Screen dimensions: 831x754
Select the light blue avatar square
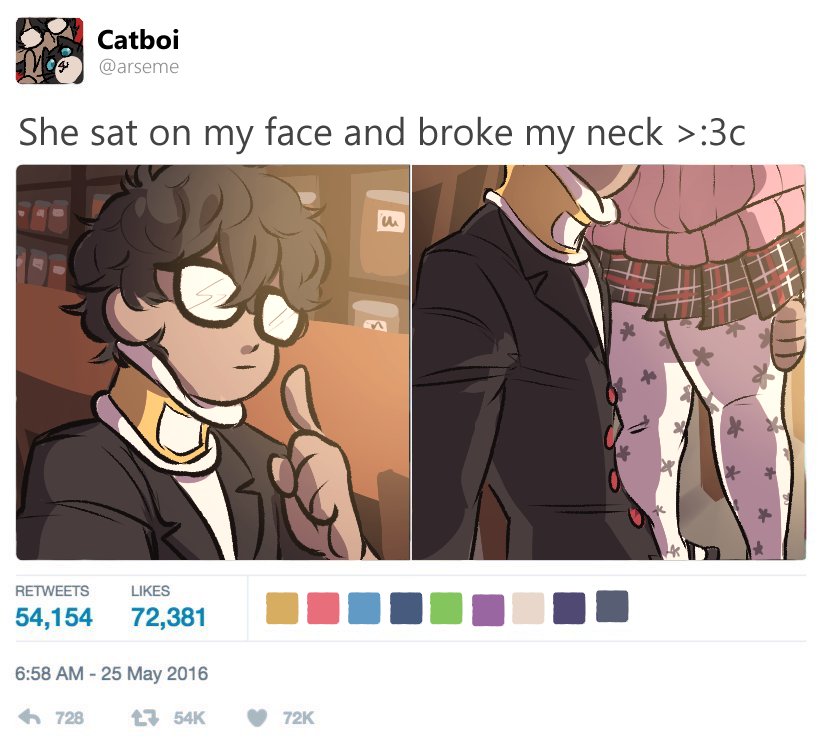coord(364,608)
